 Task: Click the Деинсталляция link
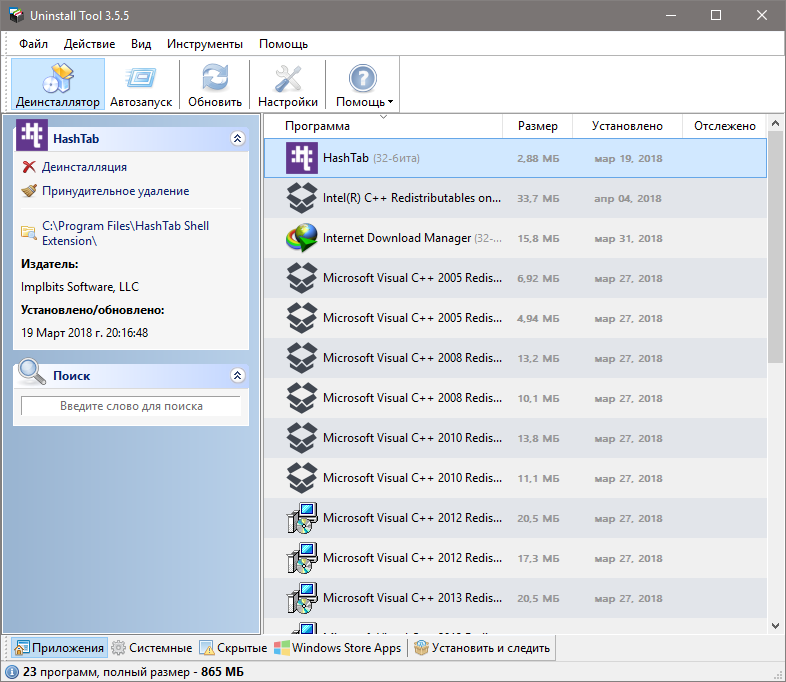84,167
